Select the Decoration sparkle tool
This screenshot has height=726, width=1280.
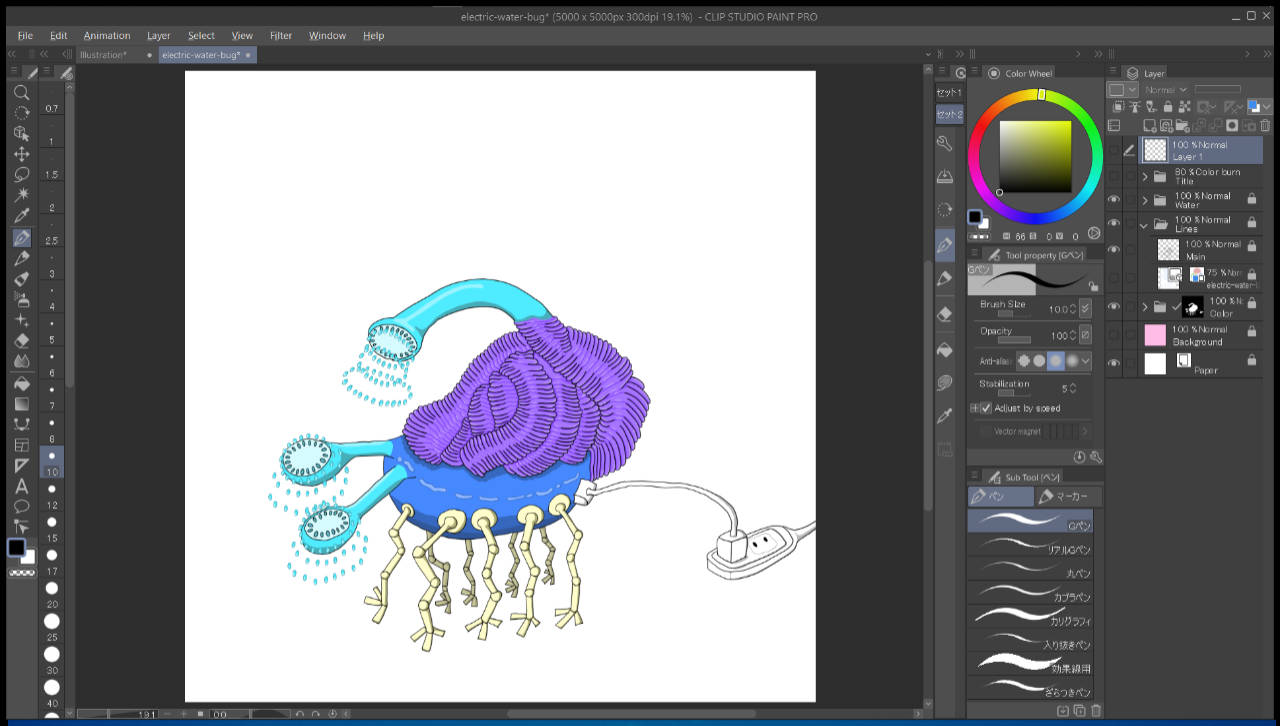tap(21, 320)
